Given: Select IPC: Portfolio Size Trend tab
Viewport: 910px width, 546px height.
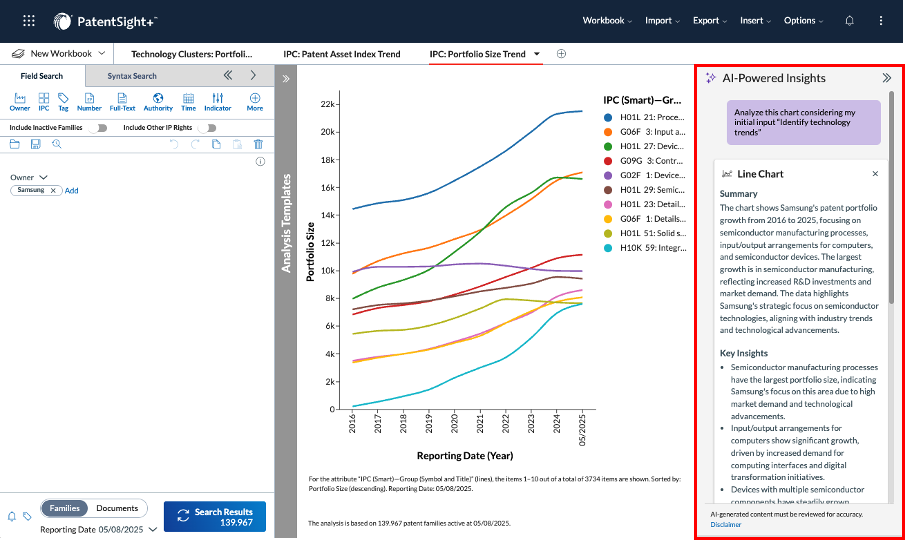Looking at the screenshot, I should tap(477, 54).
